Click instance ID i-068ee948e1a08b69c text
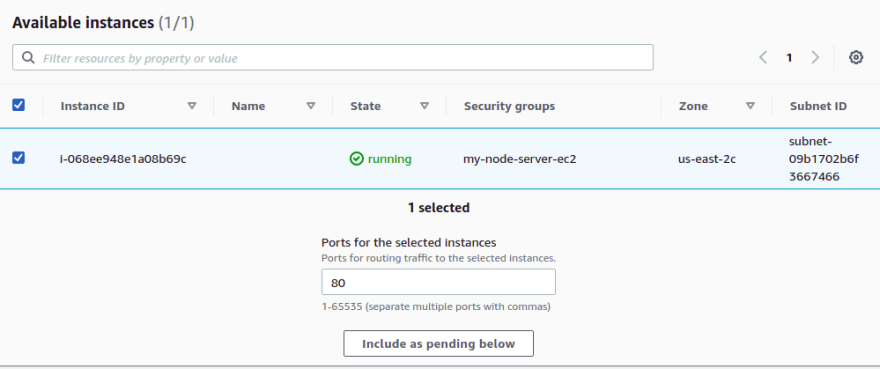Image resolution: width=880 pixels, height=369 pixels. click(123, 160)
